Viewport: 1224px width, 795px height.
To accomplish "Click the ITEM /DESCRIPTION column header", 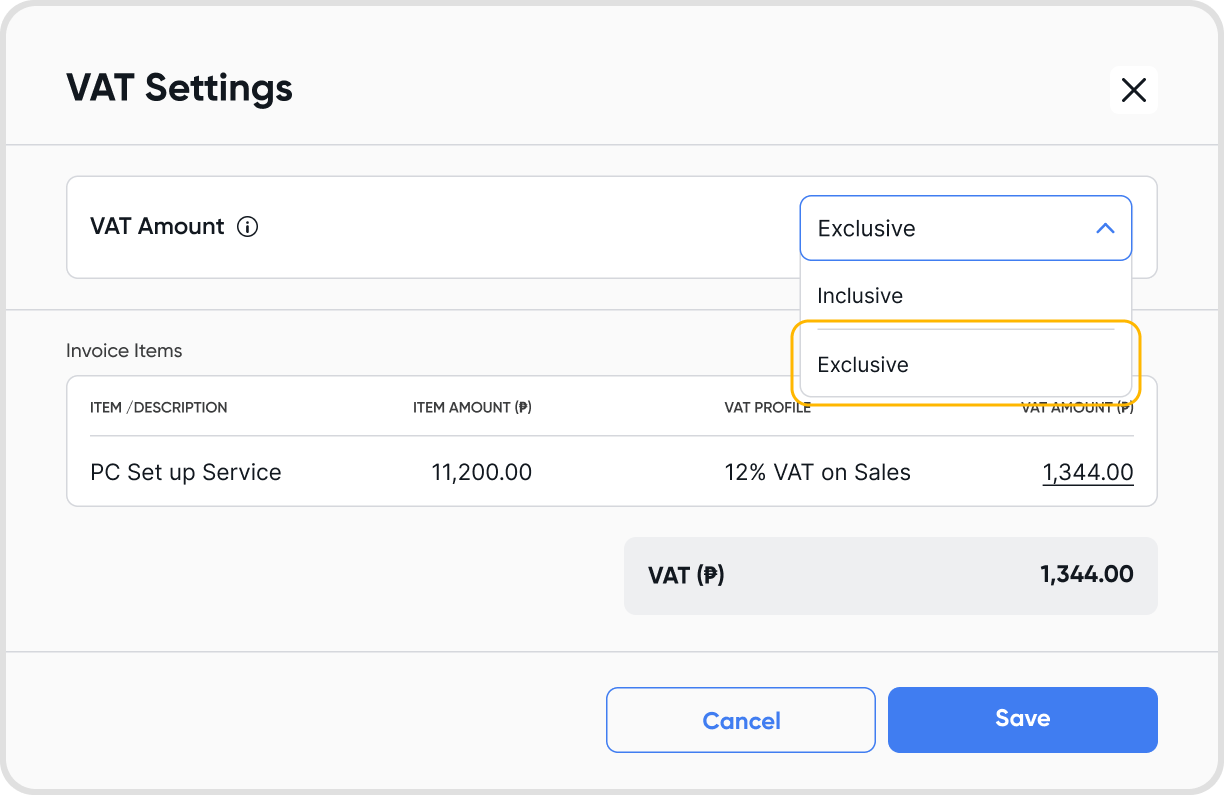I will pyautogui.click(x=158, y=408).
